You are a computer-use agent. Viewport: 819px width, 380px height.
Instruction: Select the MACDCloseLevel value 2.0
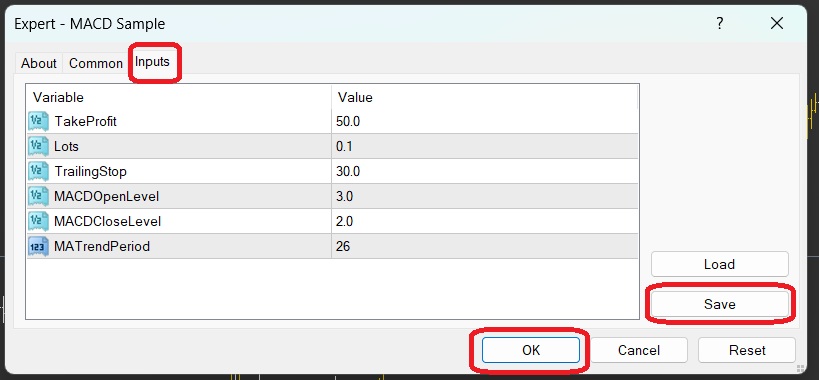click(x=345, y=222)
